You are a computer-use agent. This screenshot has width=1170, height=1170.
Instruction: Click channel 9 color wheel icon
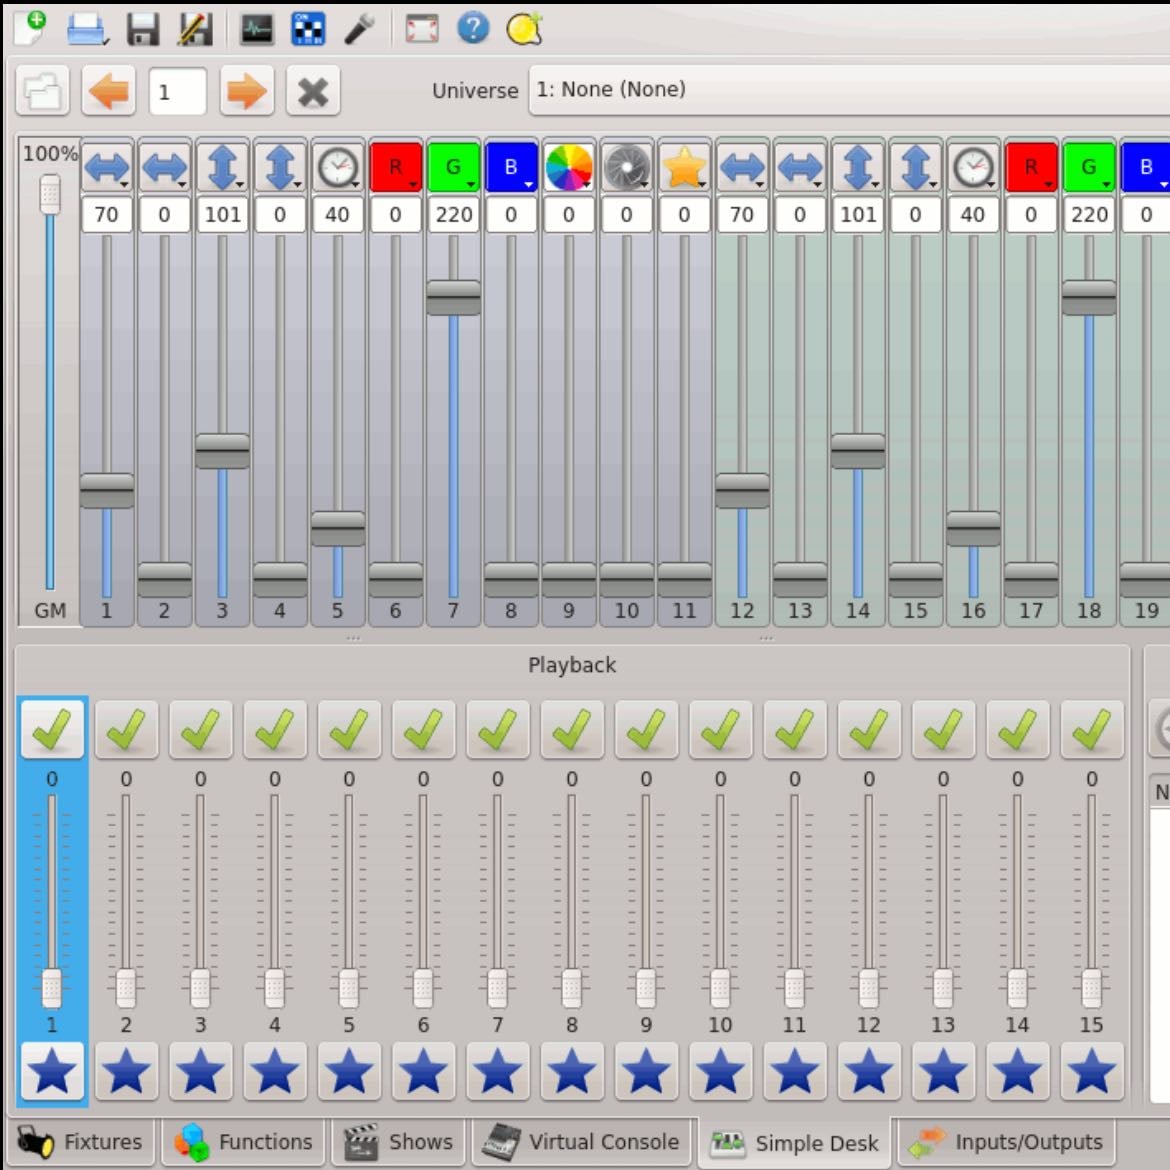coord(569,166)
